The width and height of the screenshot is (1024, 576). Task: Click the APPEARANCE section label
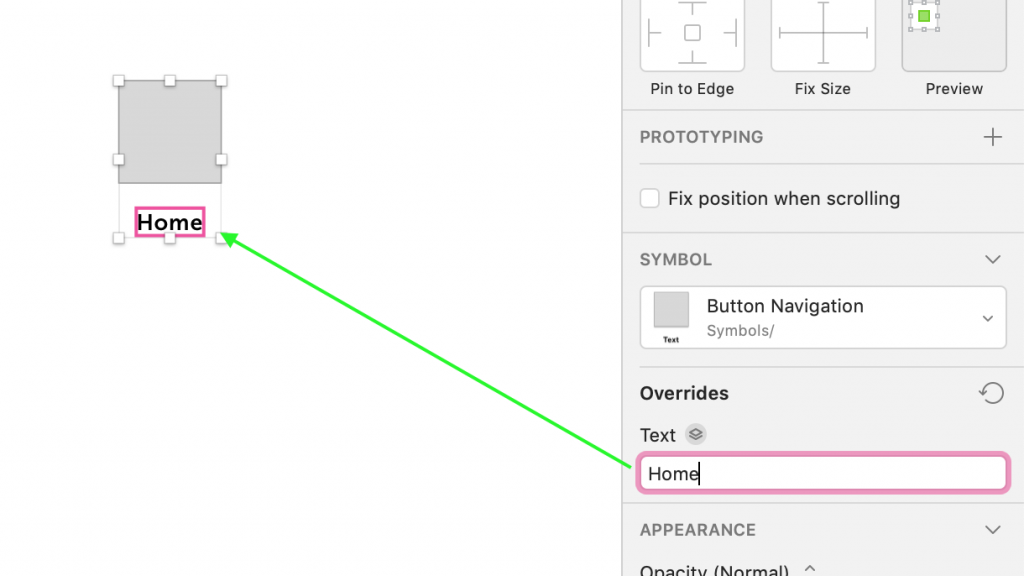click(697, 530)
